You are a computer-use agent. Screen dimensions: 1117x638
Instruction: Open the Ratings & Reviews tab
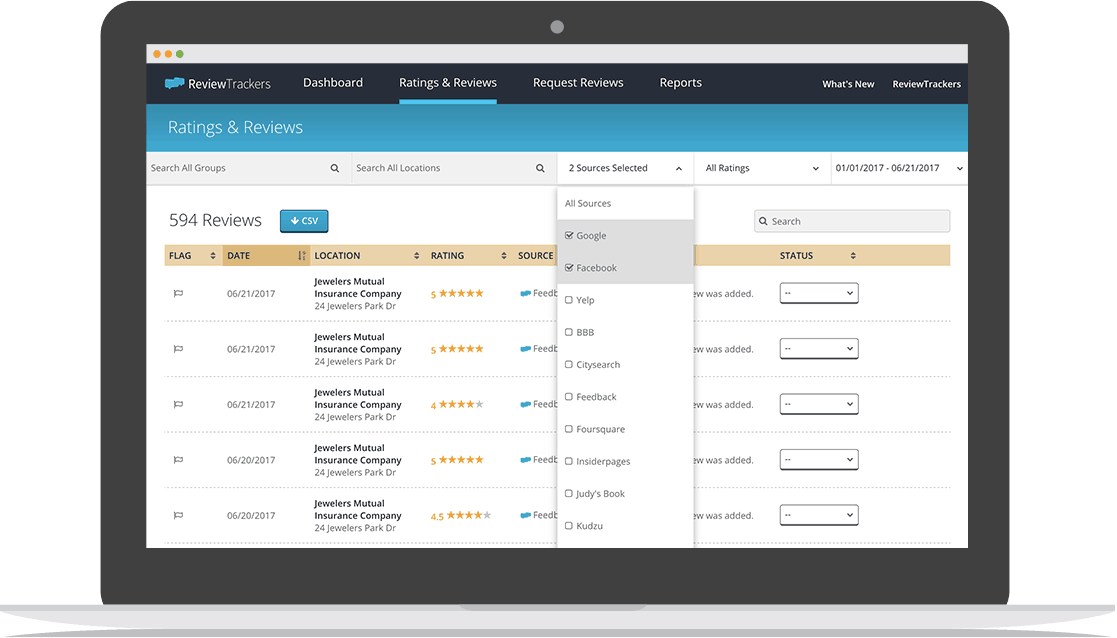(448, 83)
